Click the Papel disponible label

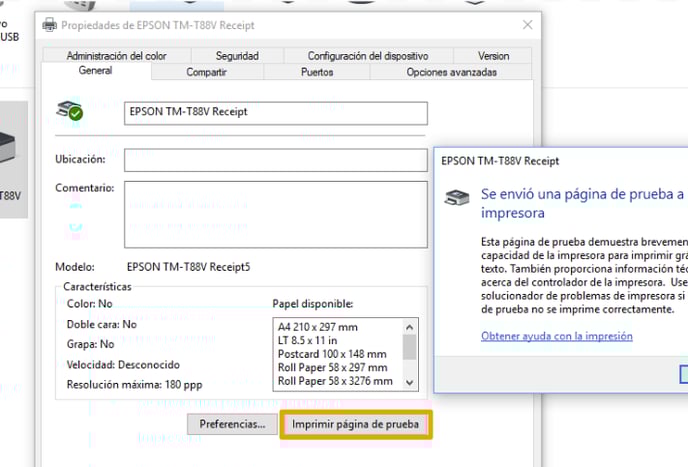coord(312,304)
